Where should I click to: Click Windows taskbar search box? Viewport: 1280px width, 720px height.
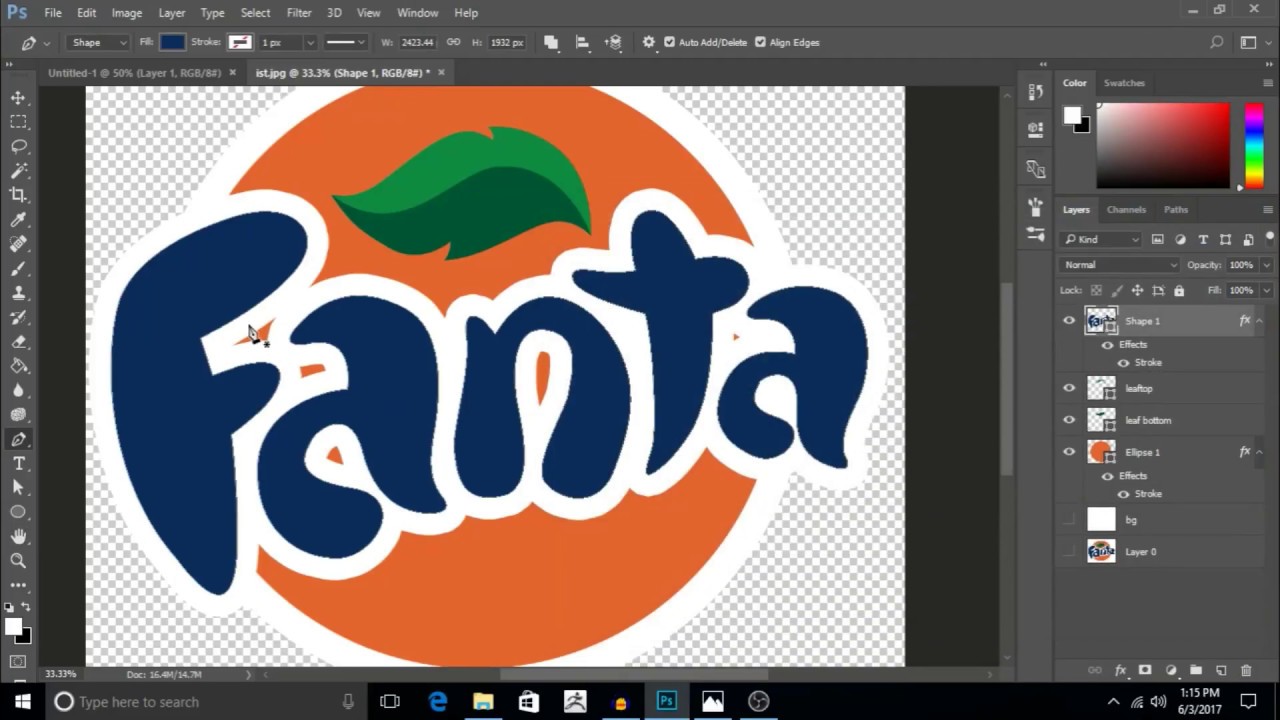(x=205, y=701)
